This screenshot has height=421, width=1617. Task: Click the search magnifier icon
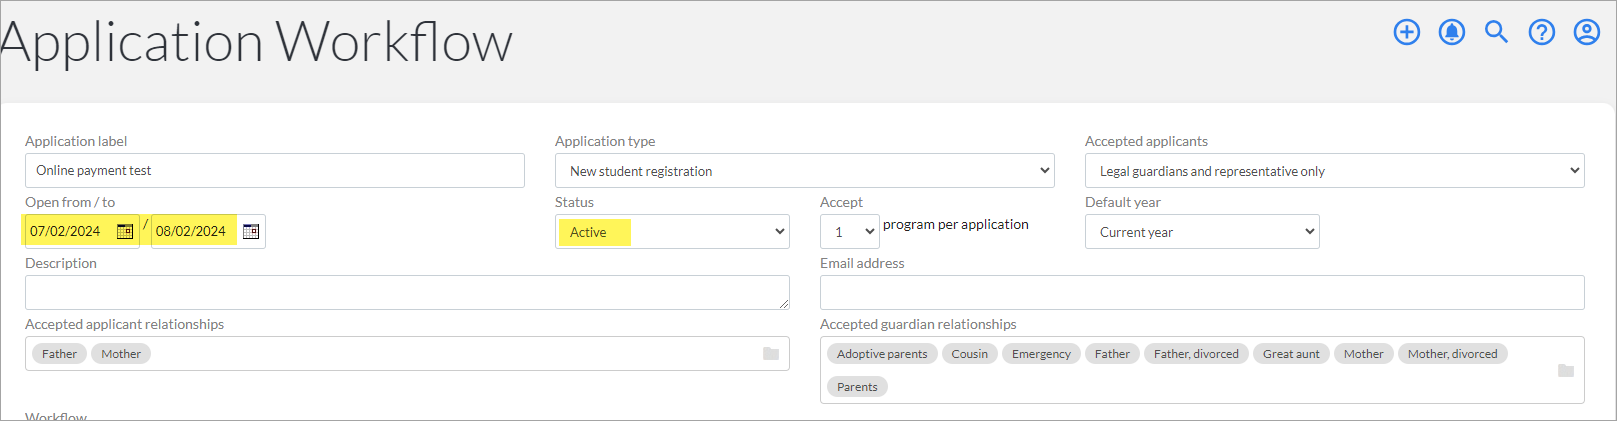coord(1496,32)
